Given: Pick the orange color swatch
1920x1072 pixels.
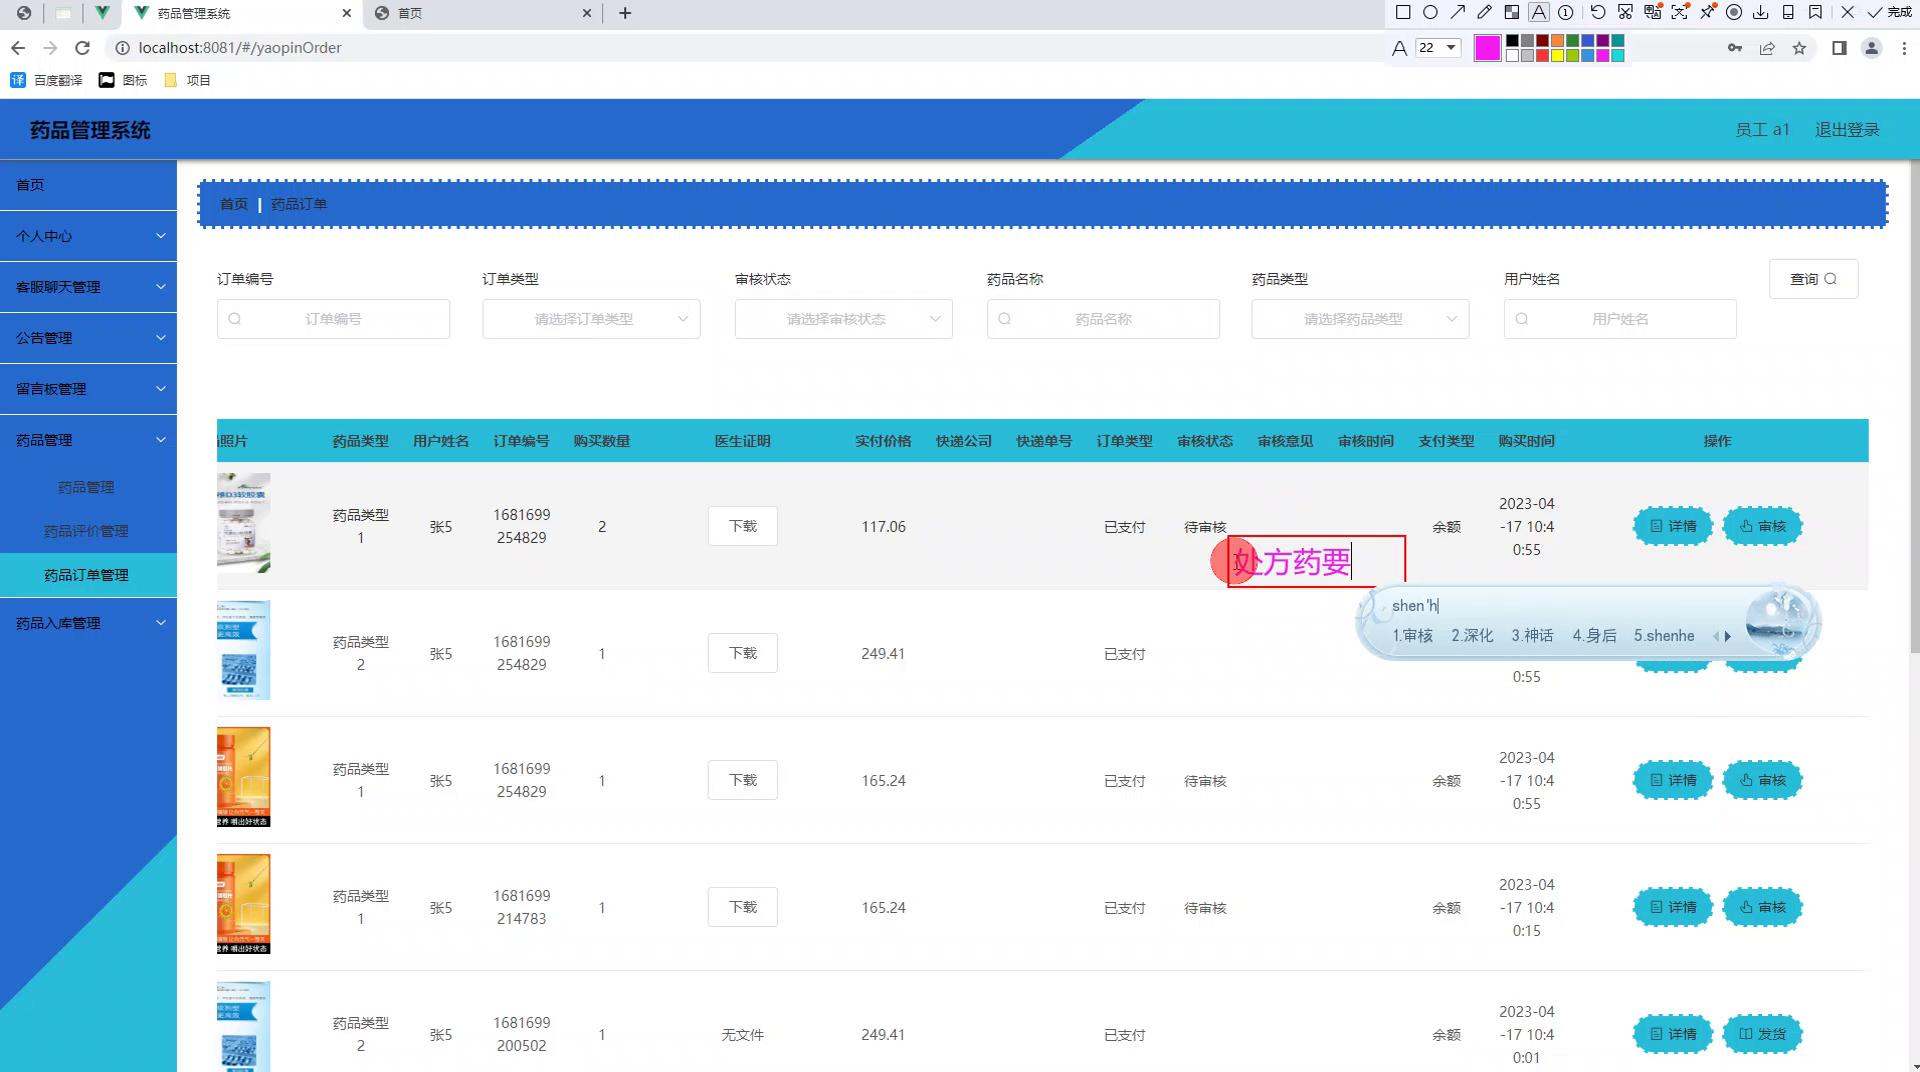Looking at the screenshot, I should 1557,41.
